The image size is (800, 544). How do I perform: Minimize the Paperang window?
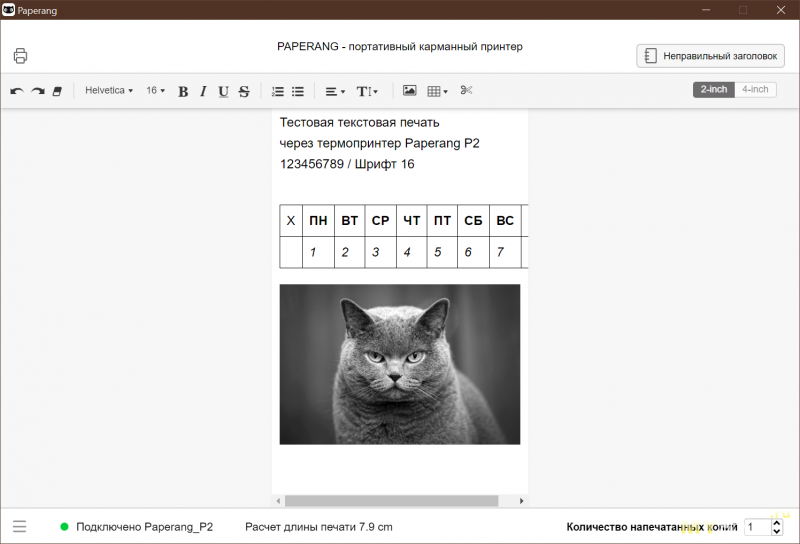(x=706, y=10)
